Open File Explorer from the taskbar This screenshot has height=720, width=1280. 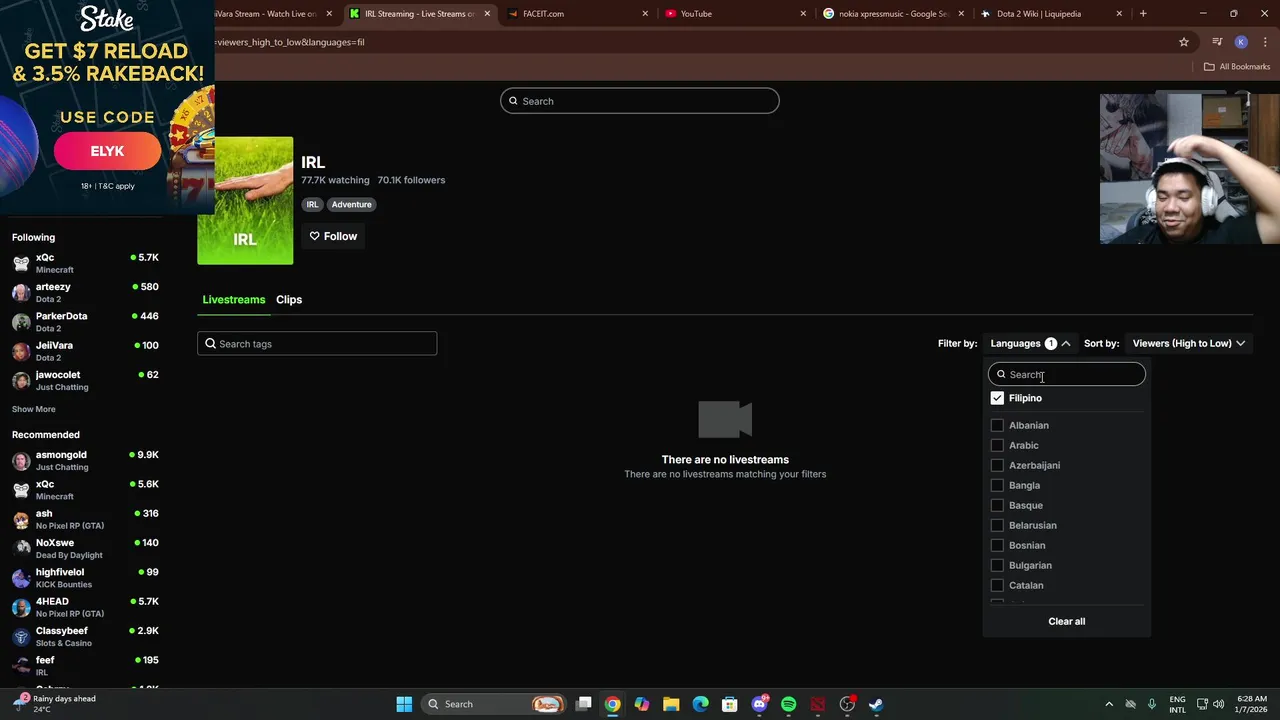pos(671,704)
